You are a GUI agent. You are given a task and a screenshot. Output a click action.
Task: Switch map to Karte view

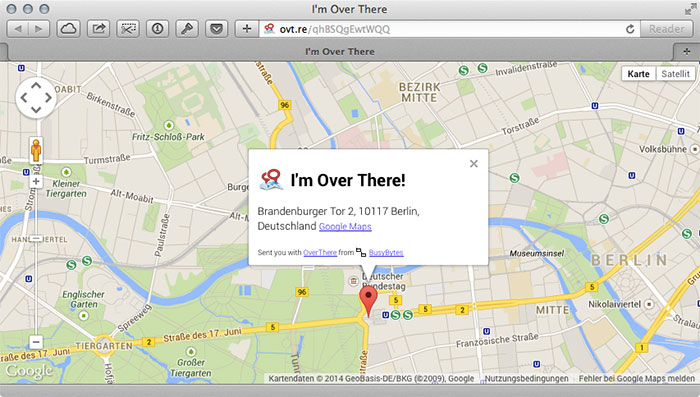[x=638, y=74]
